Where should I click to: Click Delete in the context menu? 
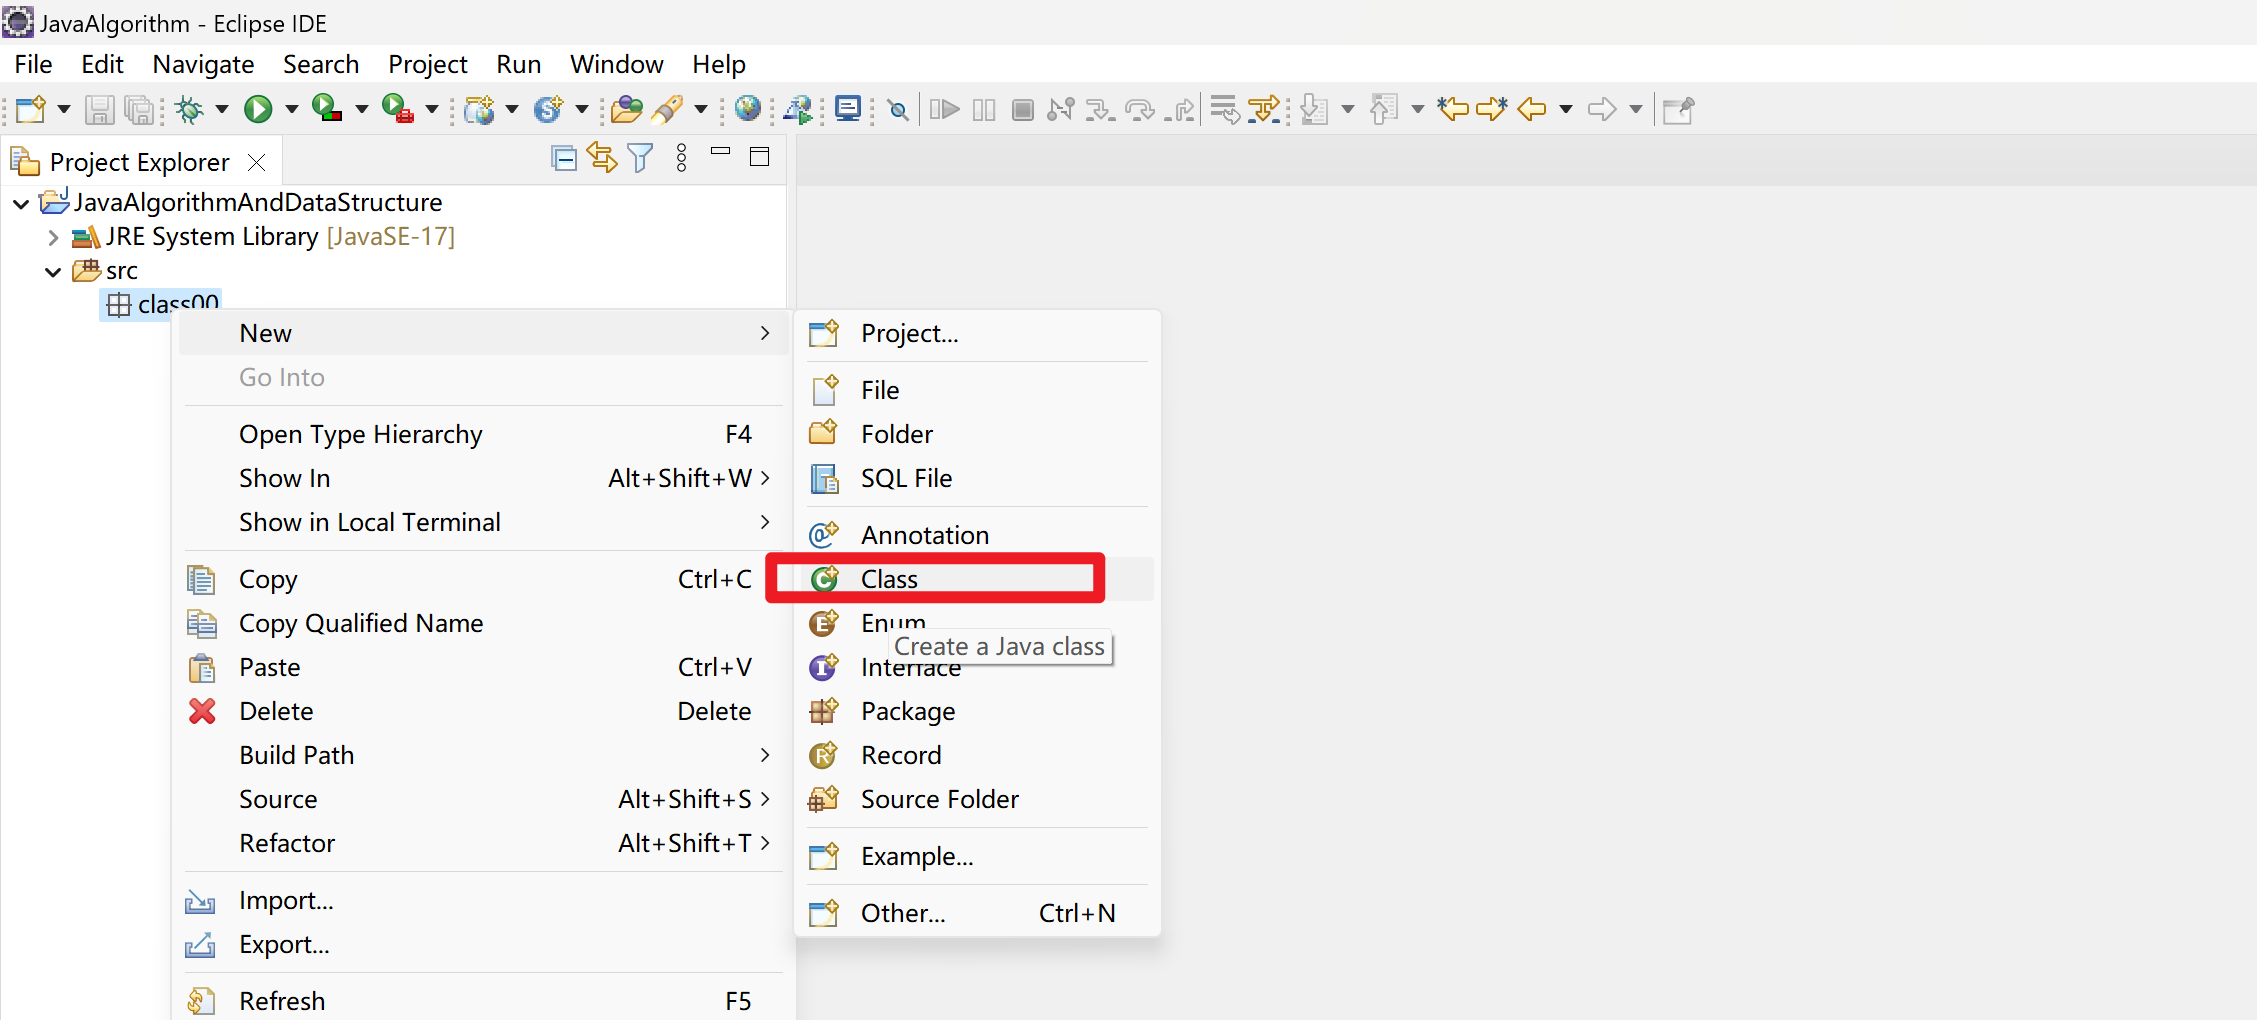click(x=482, y=711)
